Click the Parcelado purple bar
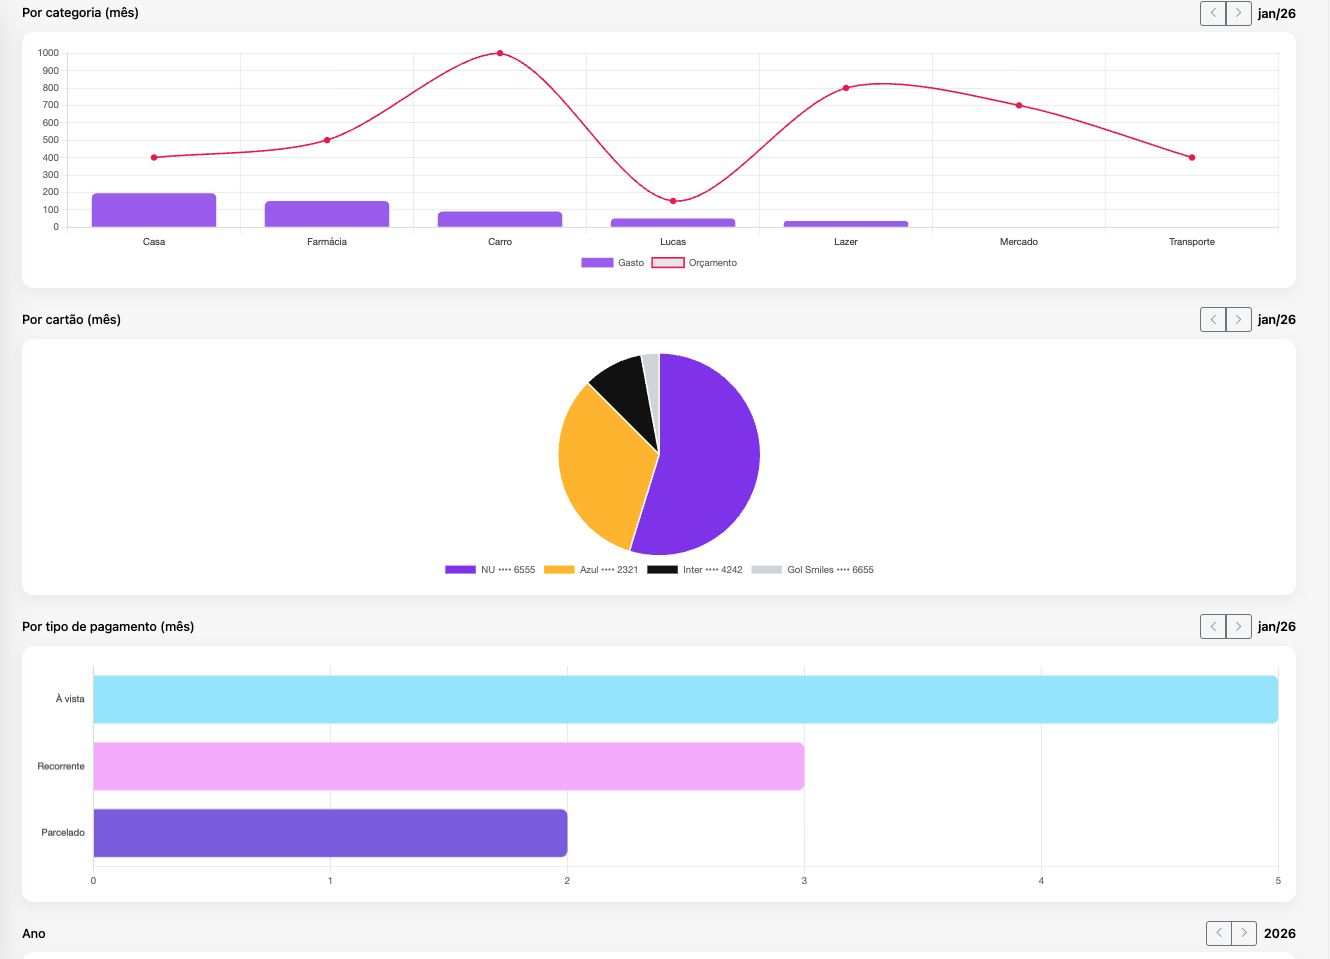This screenshot has width=1330, height=959. pos(330,833)
